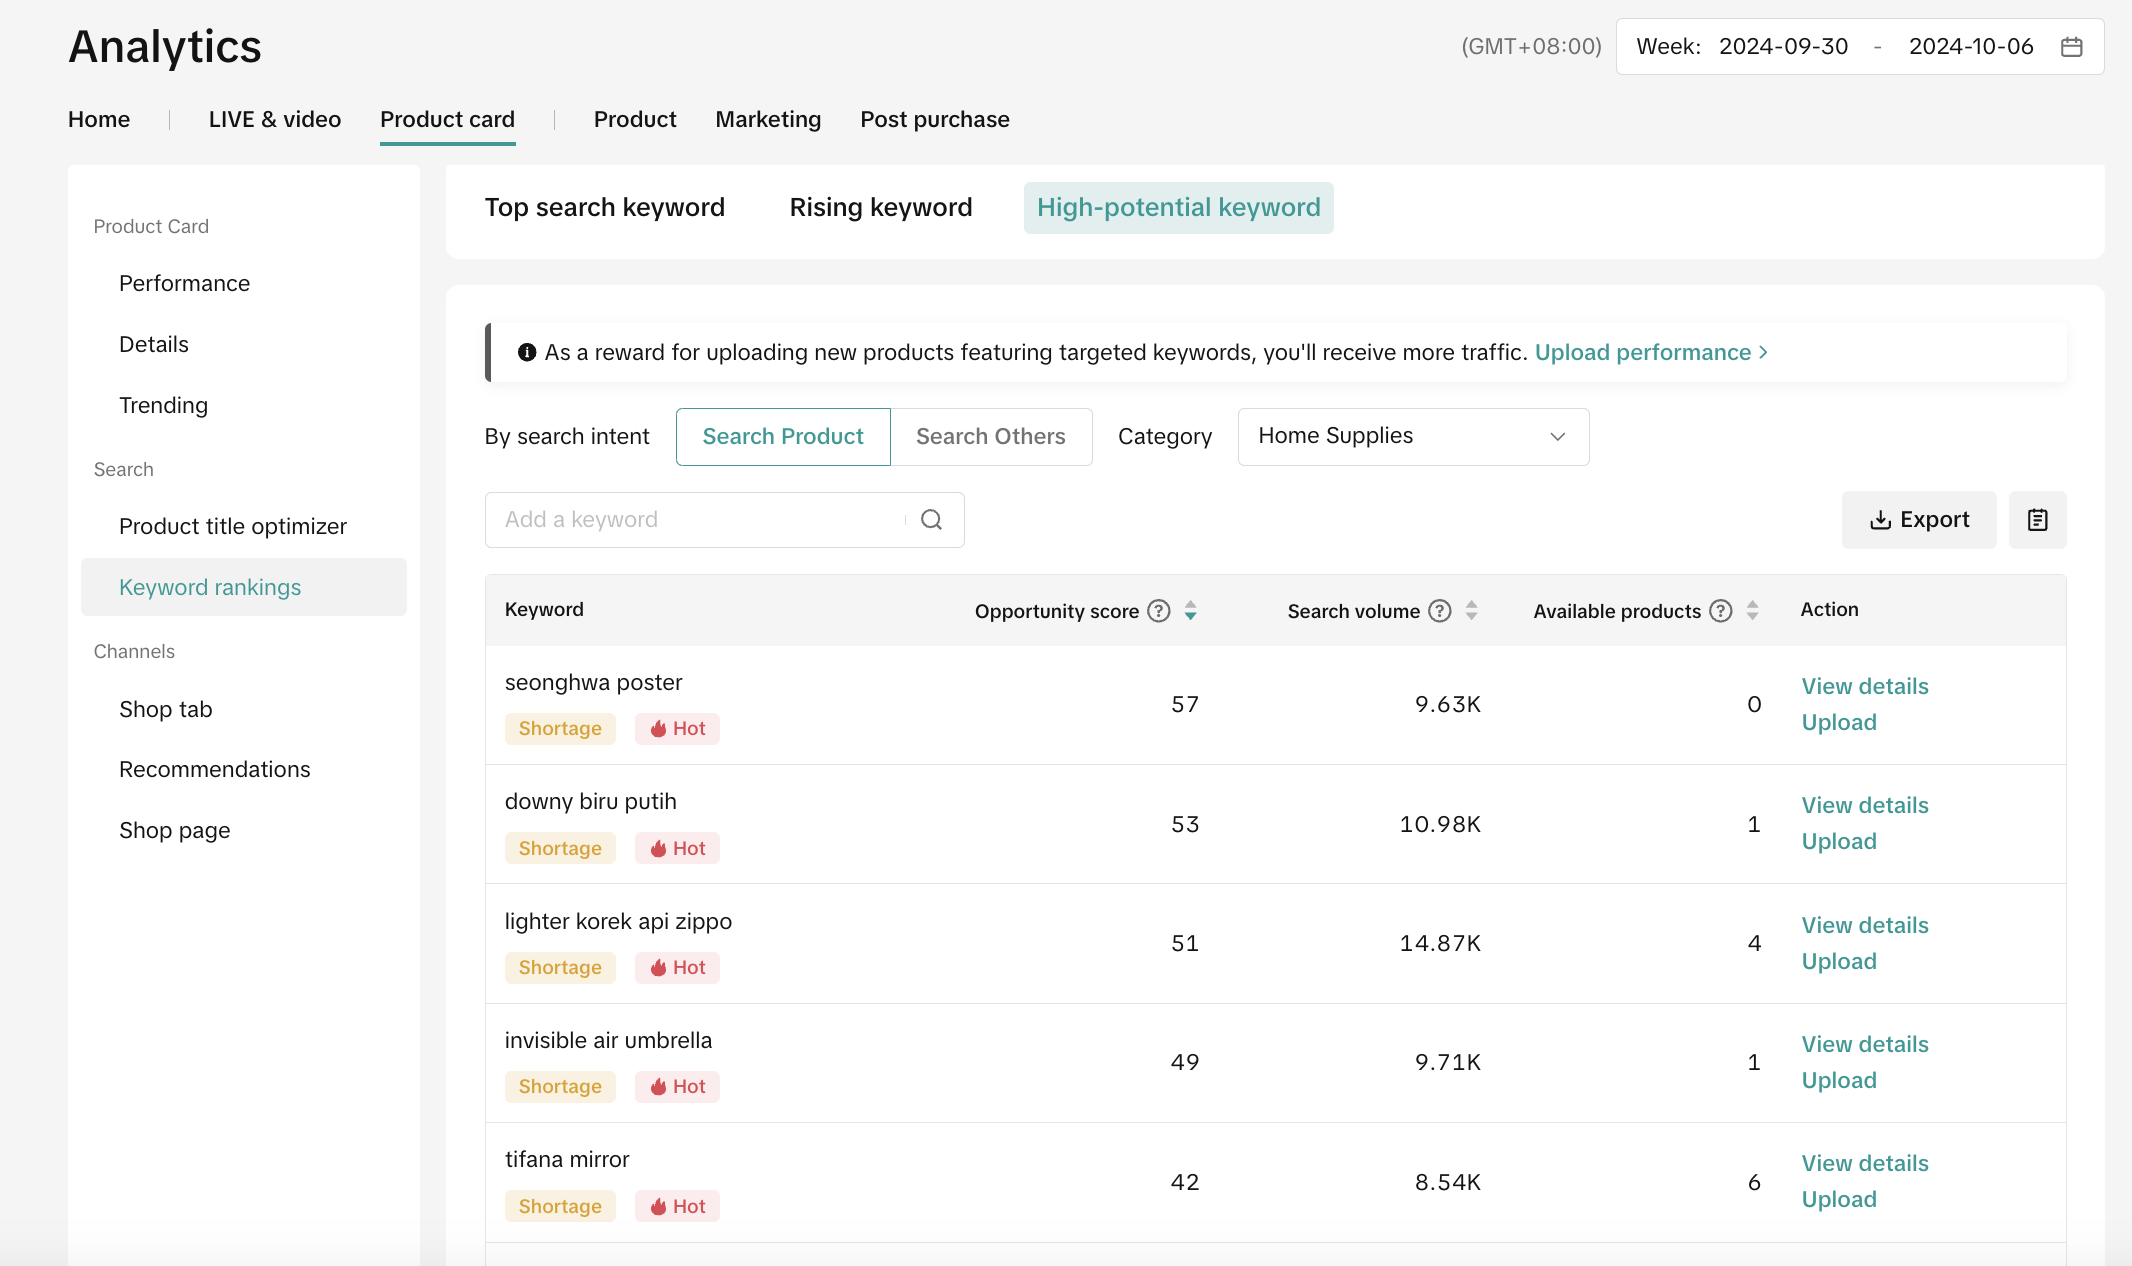Sort by Opportunity score arrows
The width and height of the screenshot is (2132, 1266).
point(1190,611)
